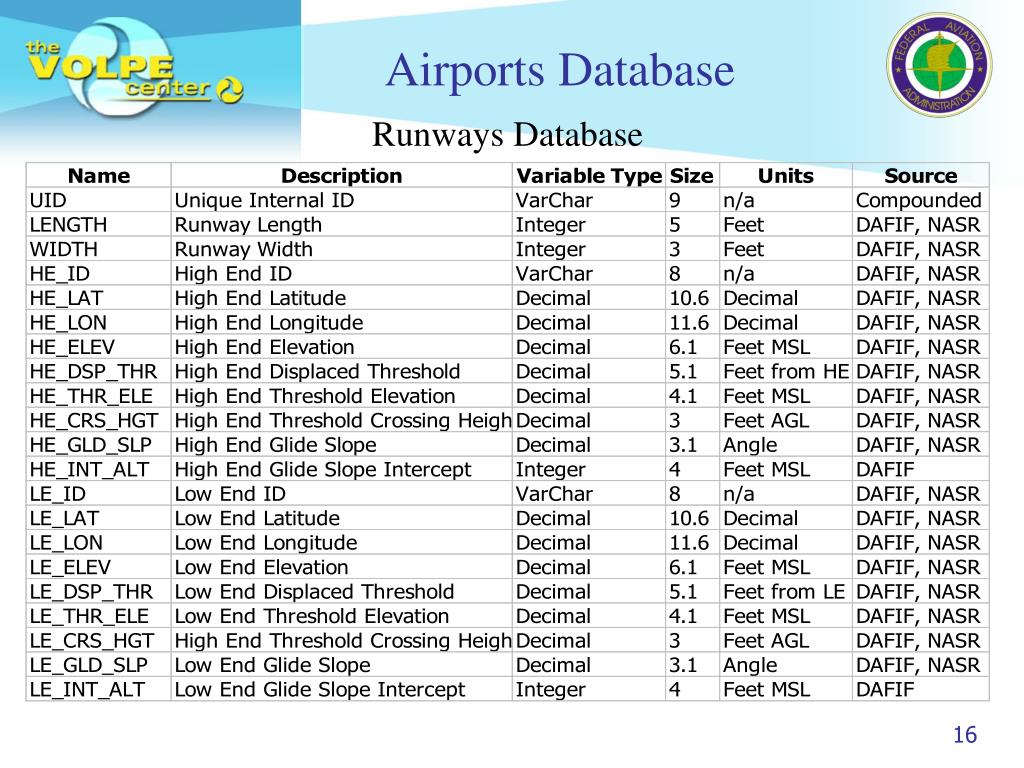Screen dimensions: 1024x768
Task: Click the 'Description' column header
Action: point(342,176)
